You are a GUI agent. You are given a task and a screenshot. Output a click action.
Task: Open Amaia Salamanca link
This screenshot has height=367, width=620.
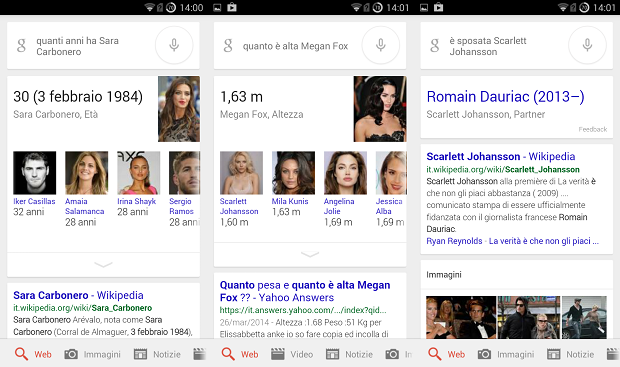tap(85, 206)
